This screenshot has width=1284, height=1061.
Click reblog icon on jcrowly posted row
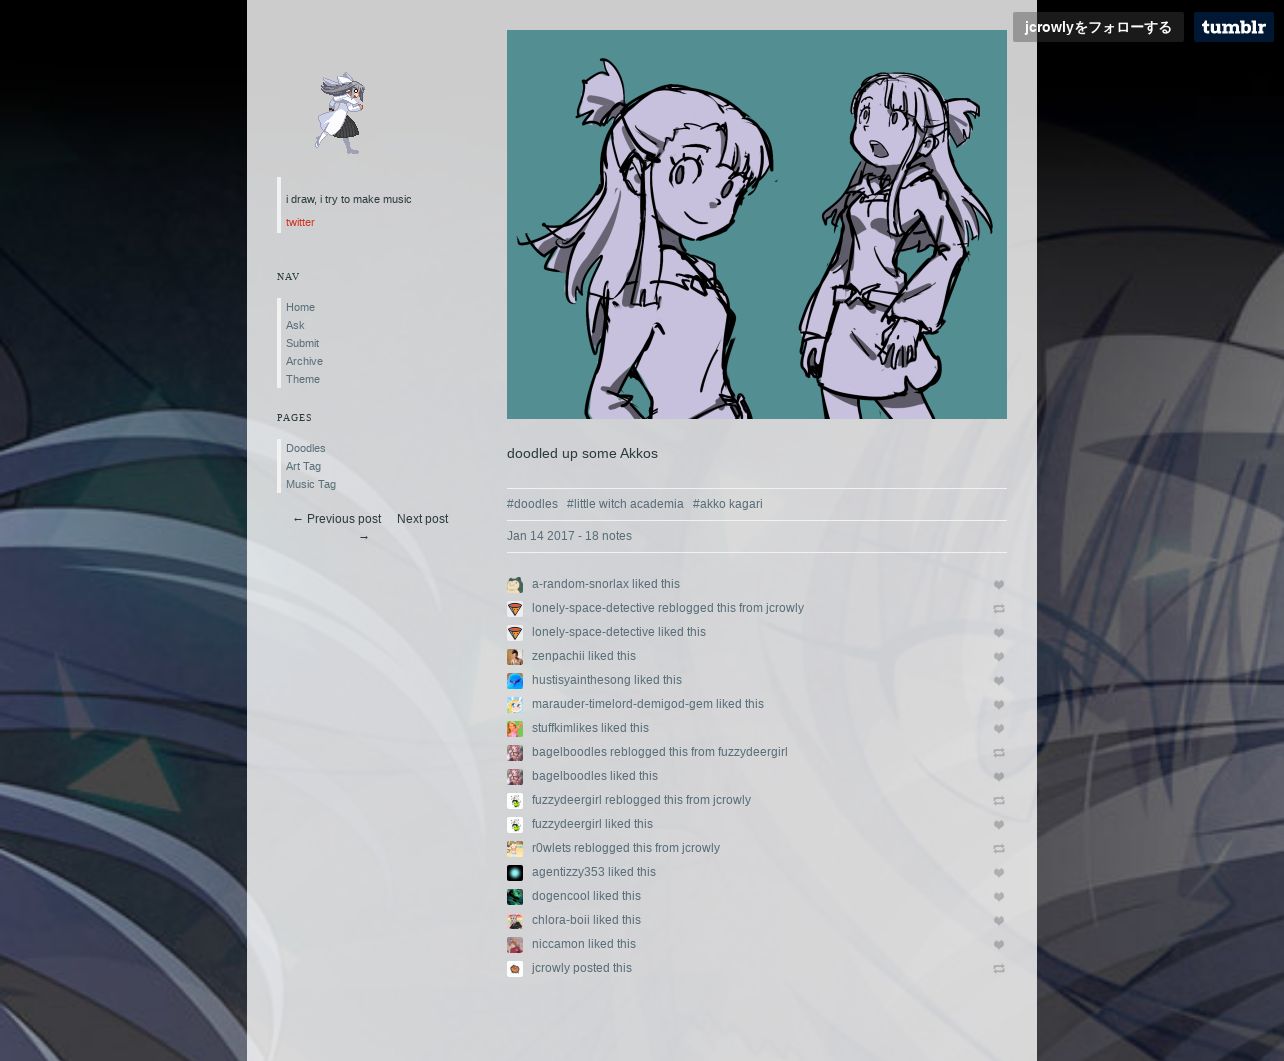coord(998,969)
